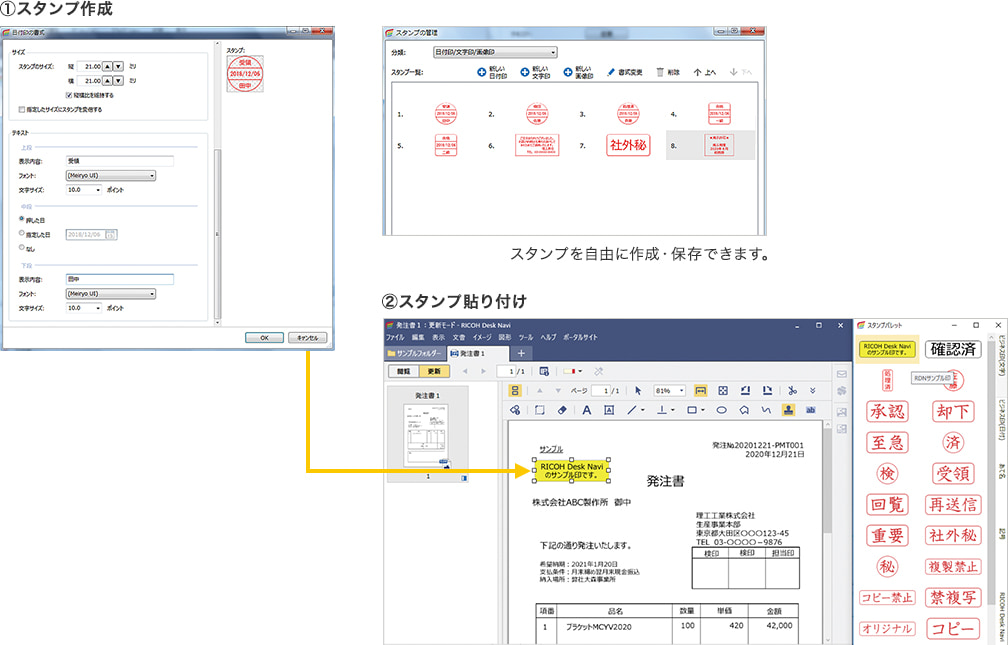
Task: Click the OK button in stamp dialog
Action: pos(264,338)
